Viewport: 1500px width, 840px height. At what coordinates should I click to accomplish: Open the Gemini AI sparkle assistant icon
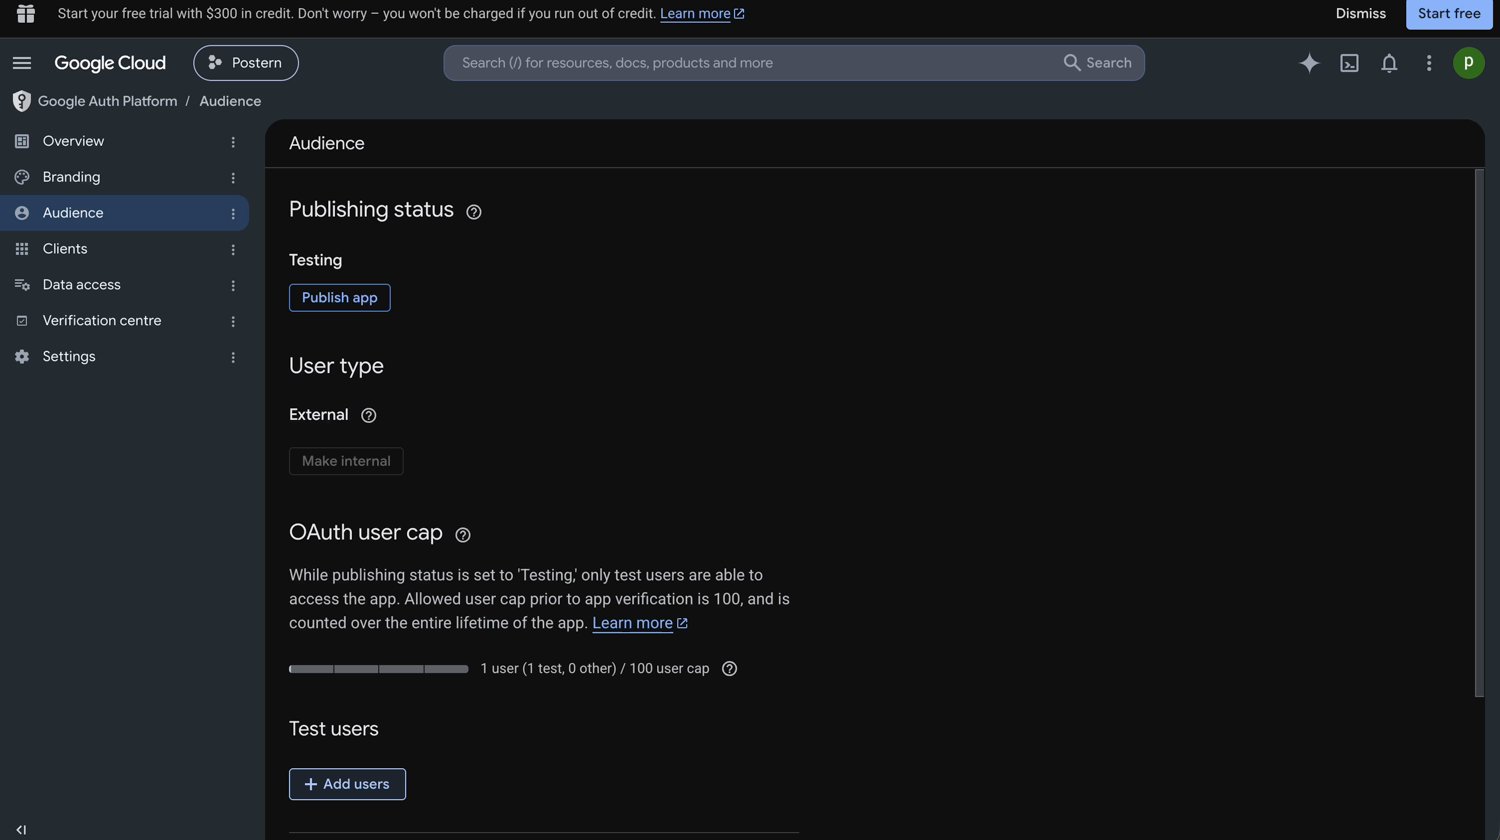(x=1309, y=63)
